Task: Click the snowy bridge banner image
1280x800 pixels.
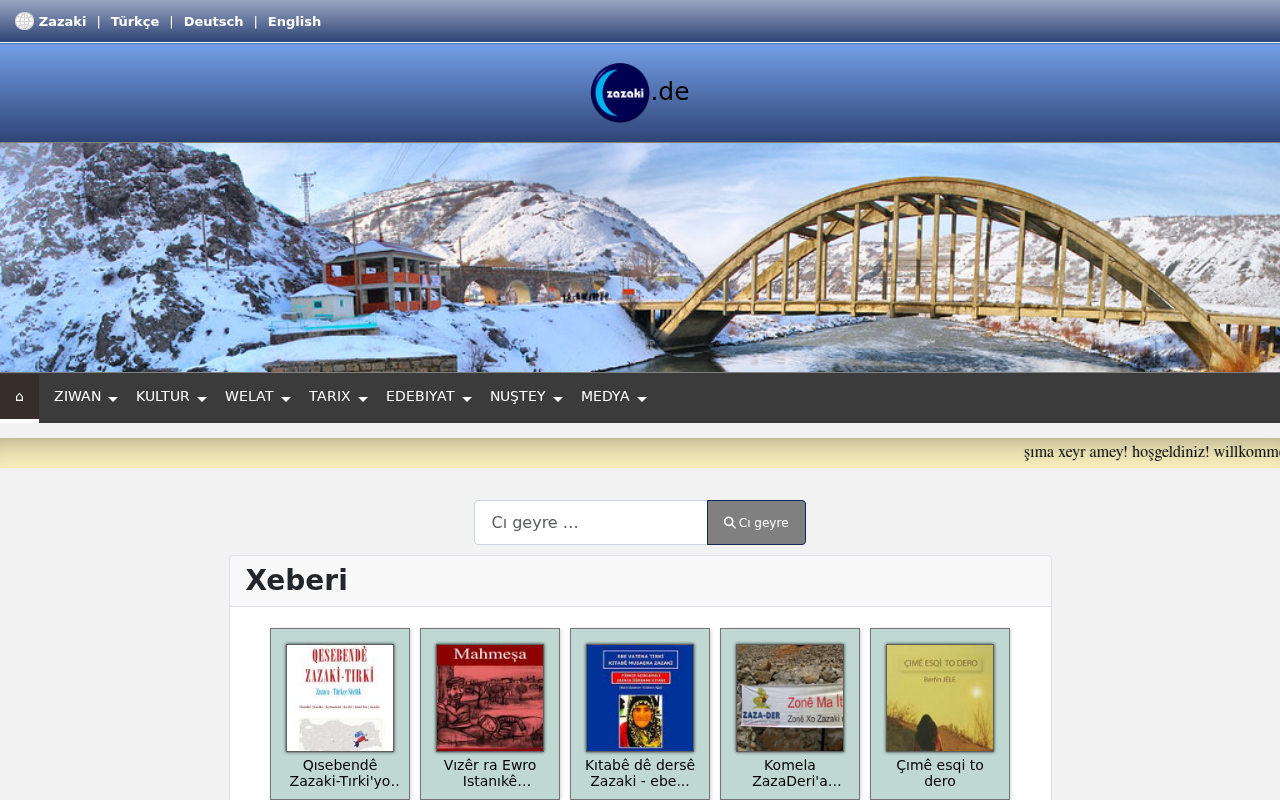Action: 640,258
